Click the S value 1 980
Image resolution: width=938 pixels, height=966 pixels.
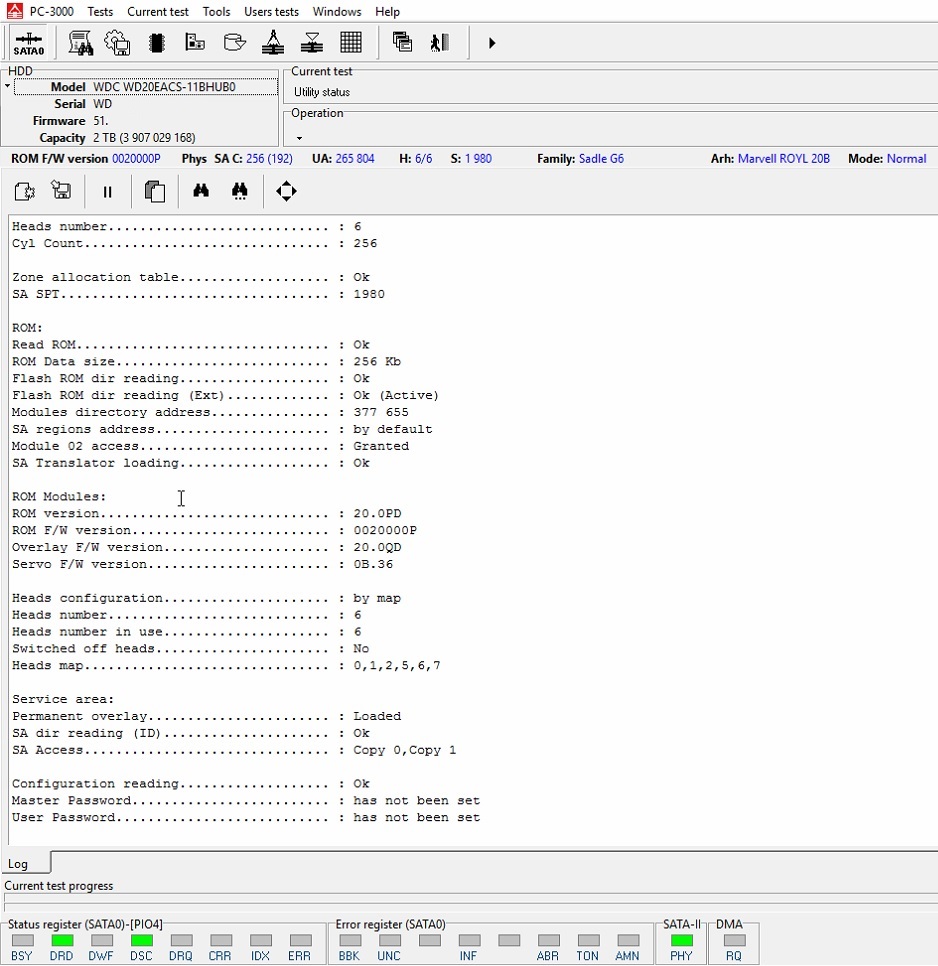479,159
